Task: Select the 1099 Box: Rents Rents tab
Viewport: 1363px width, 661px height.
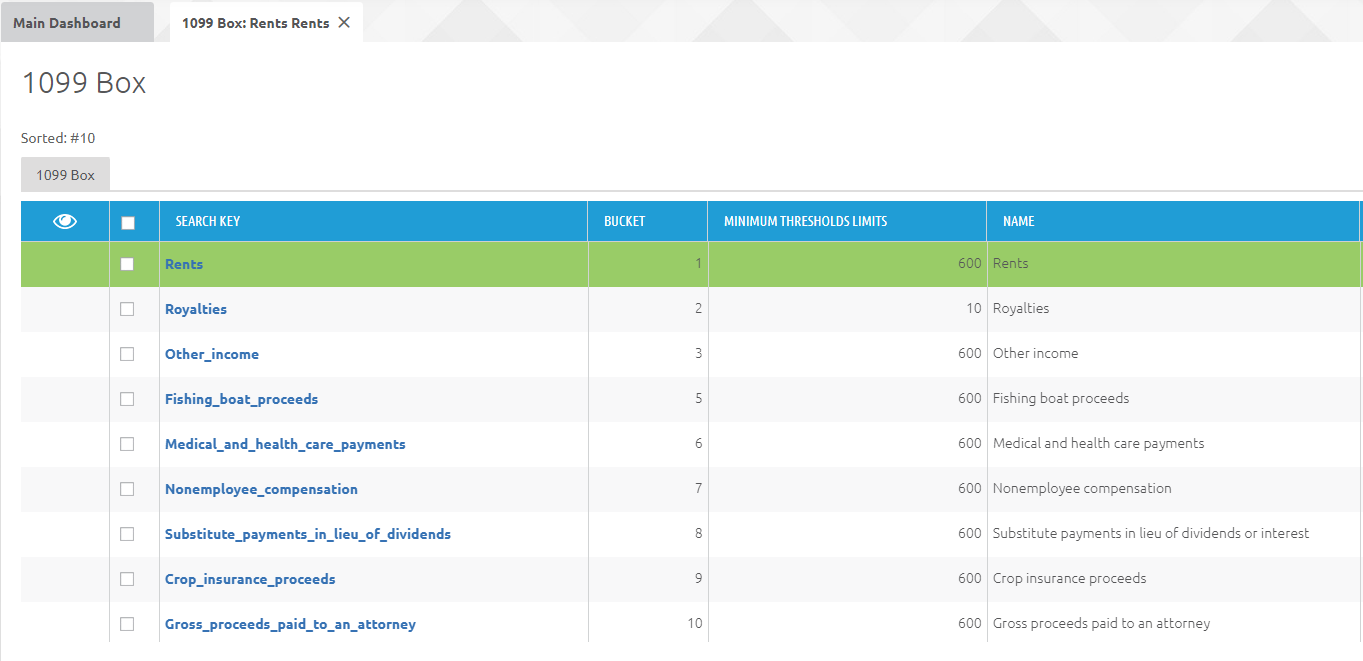Action: tap(255, 23)
